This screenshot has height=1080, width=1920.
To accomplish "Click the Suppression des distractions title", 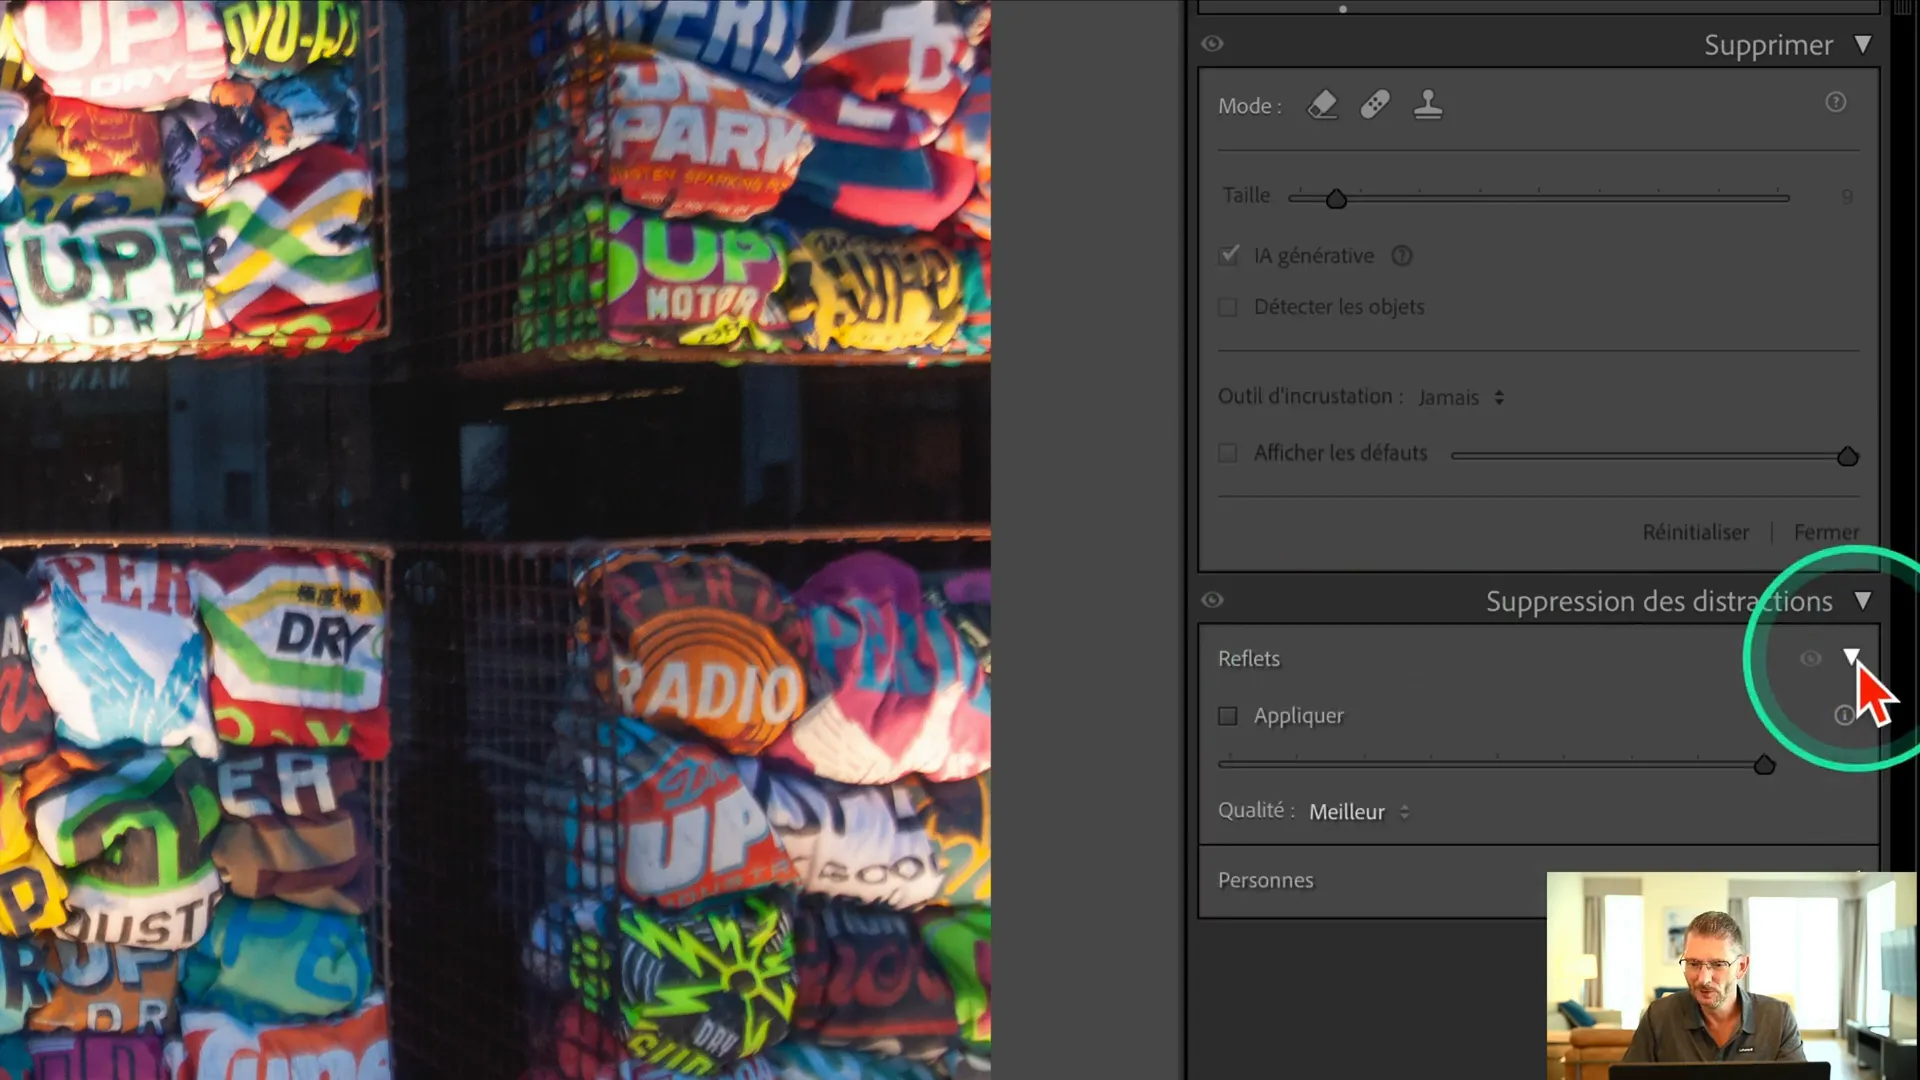I will coord(1659,601).
